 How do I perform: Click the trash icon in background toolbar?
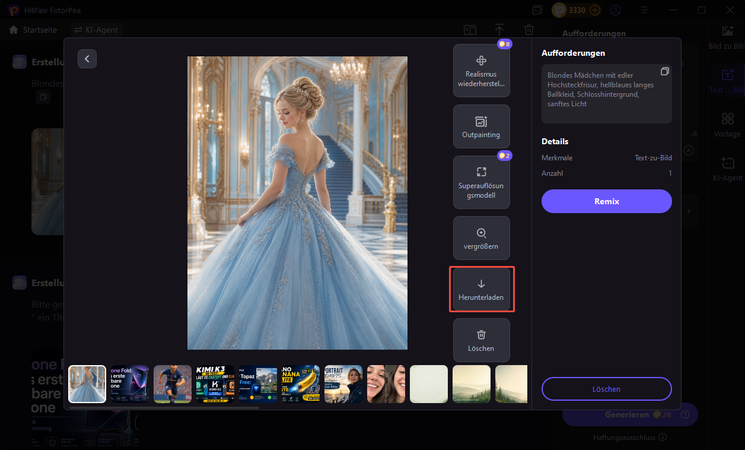[529, 30]
